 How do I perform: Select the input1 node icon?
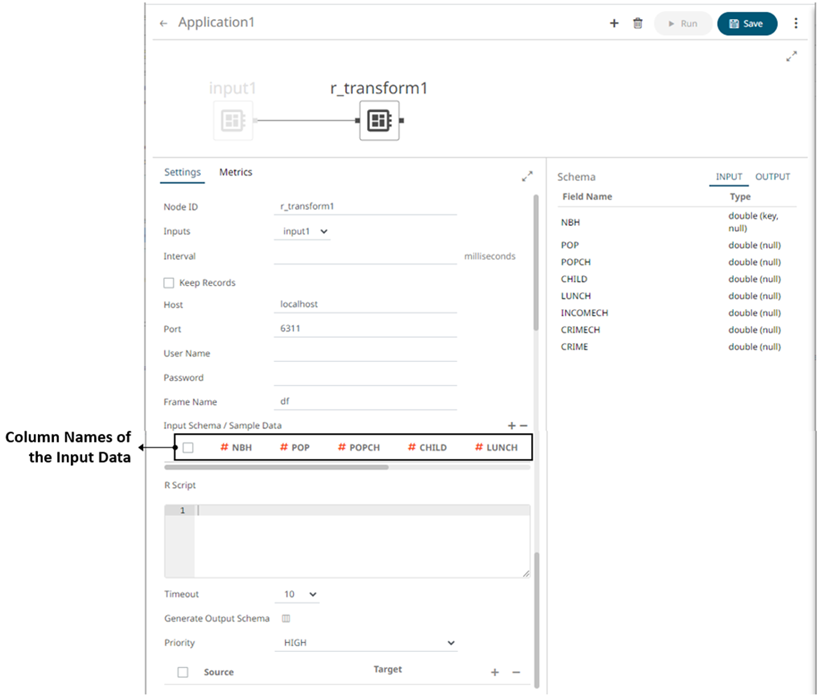click(x=233, y=121)
